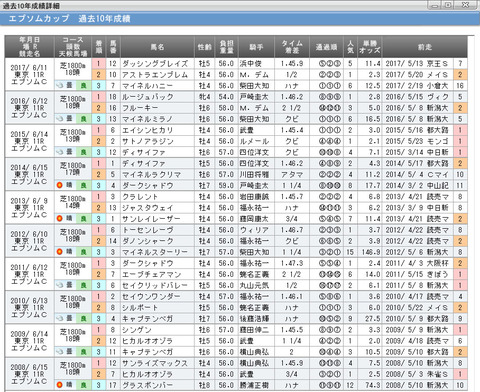Click course cell 芝1800m 14頭
This screenshot has height=392, width=480.
[x=73, y=202]
